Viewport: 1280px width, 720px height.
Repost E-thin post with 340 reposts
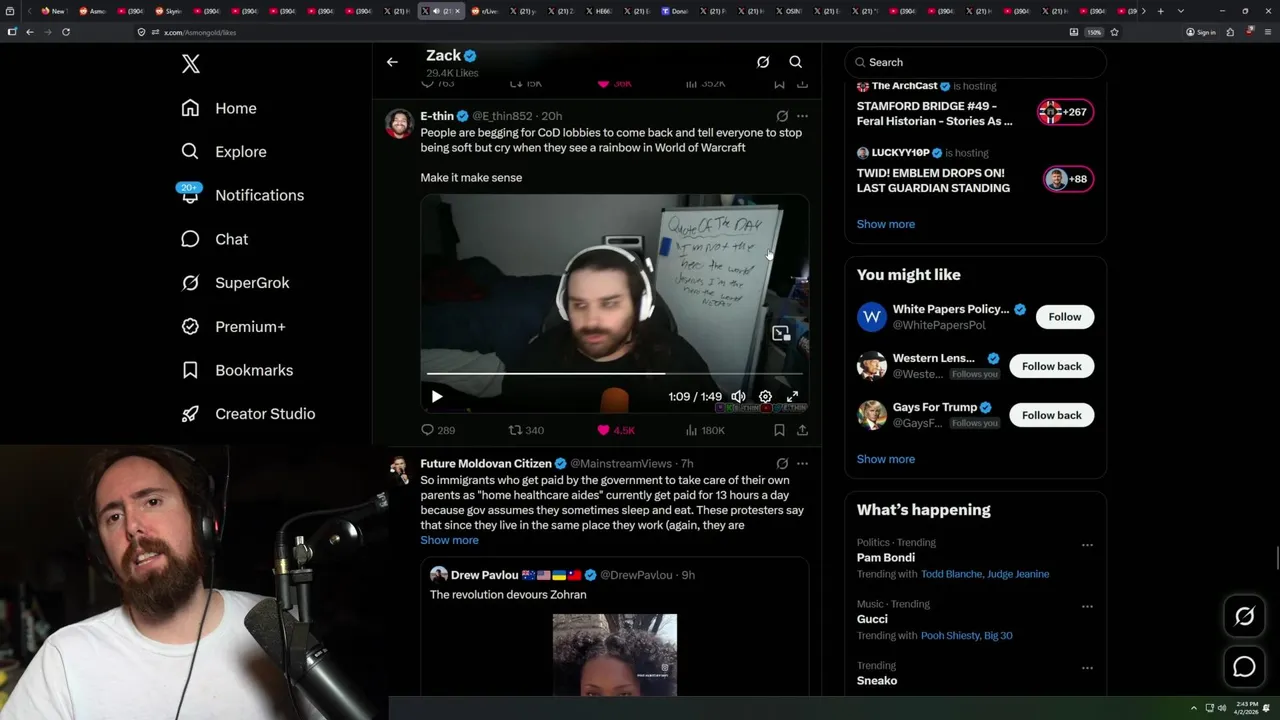[526, 430]
